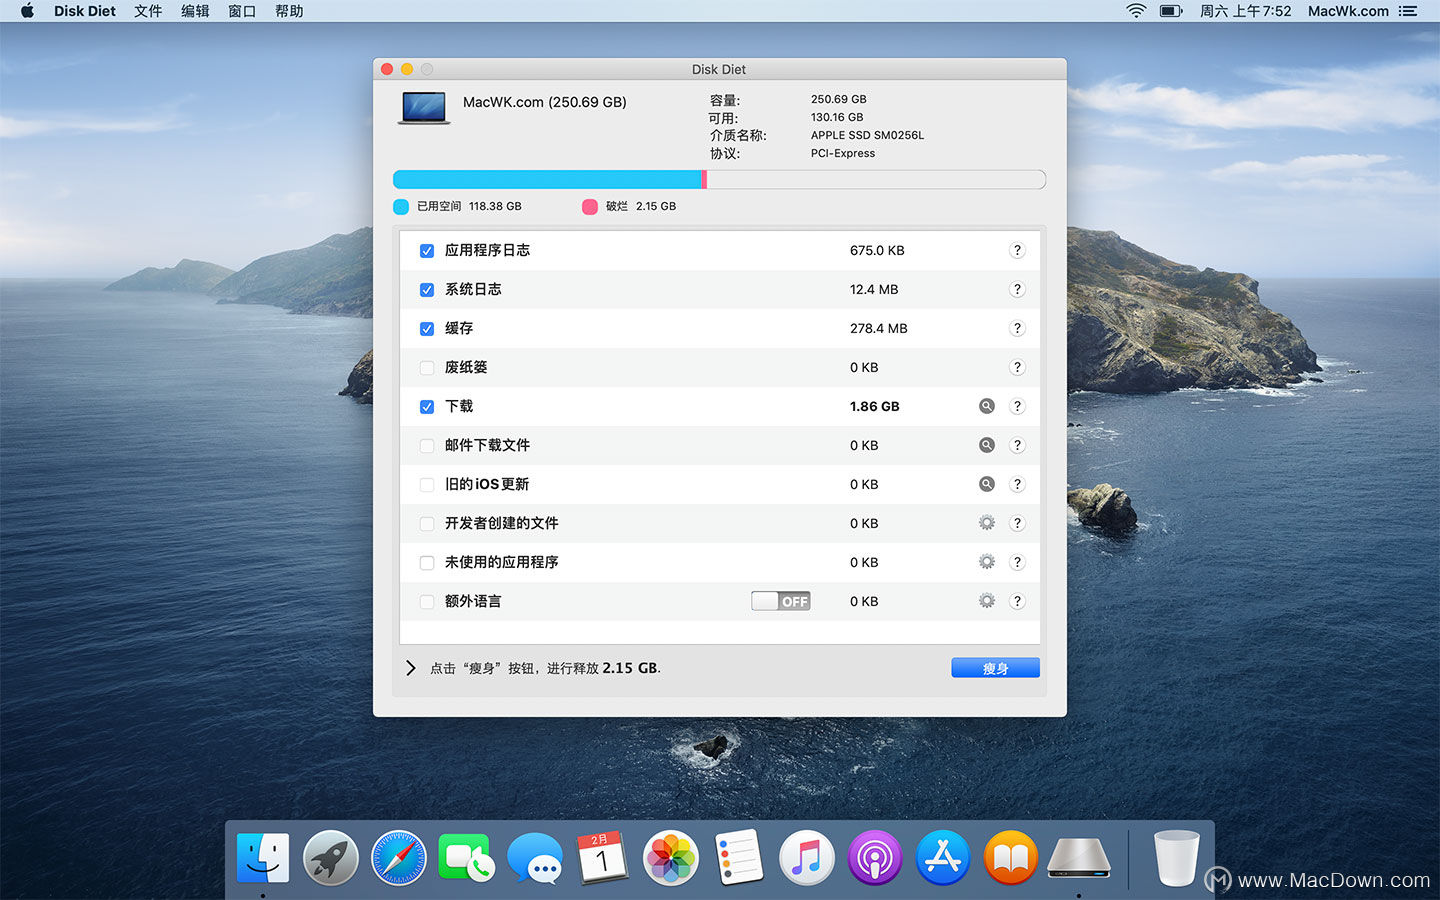Open Notification Center list icon
Viewport: 1440px width, 900px height.
(x=1408, y=11)
